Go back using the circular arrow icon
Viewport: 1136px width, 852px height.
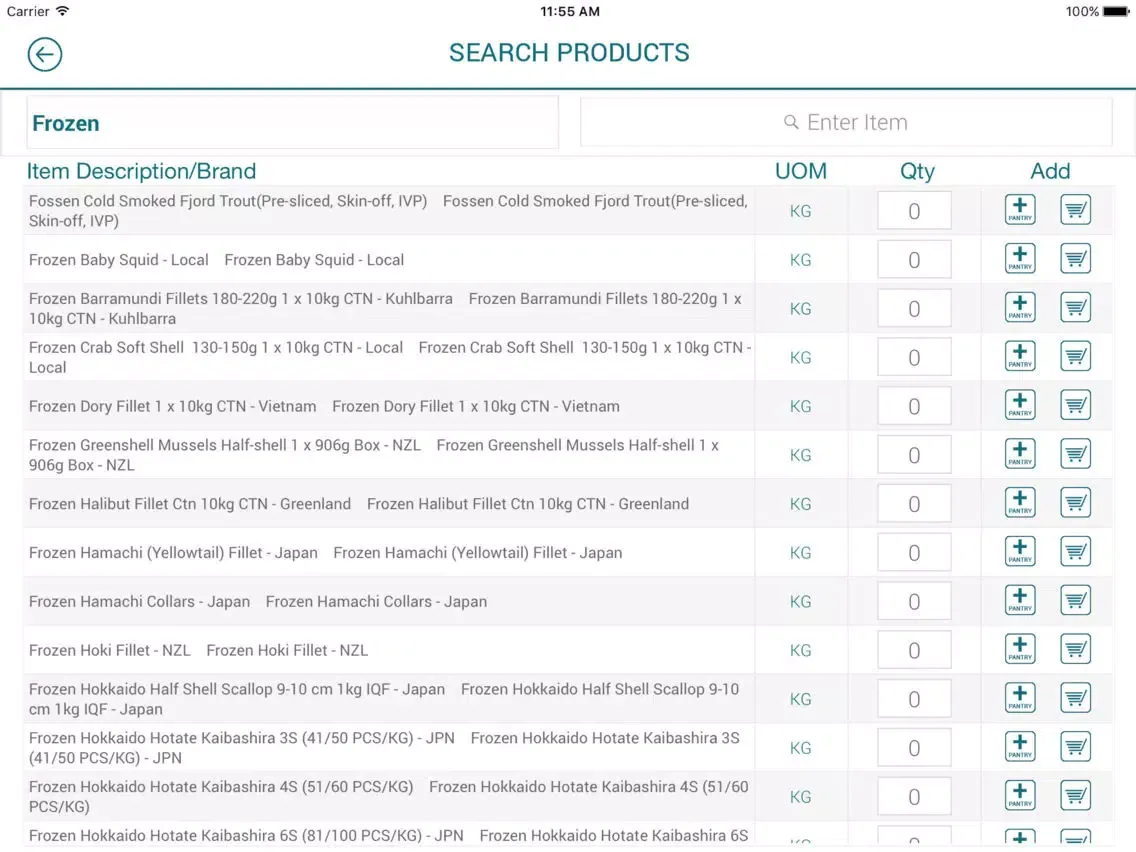pyautogui.click(x=45, y=54)
